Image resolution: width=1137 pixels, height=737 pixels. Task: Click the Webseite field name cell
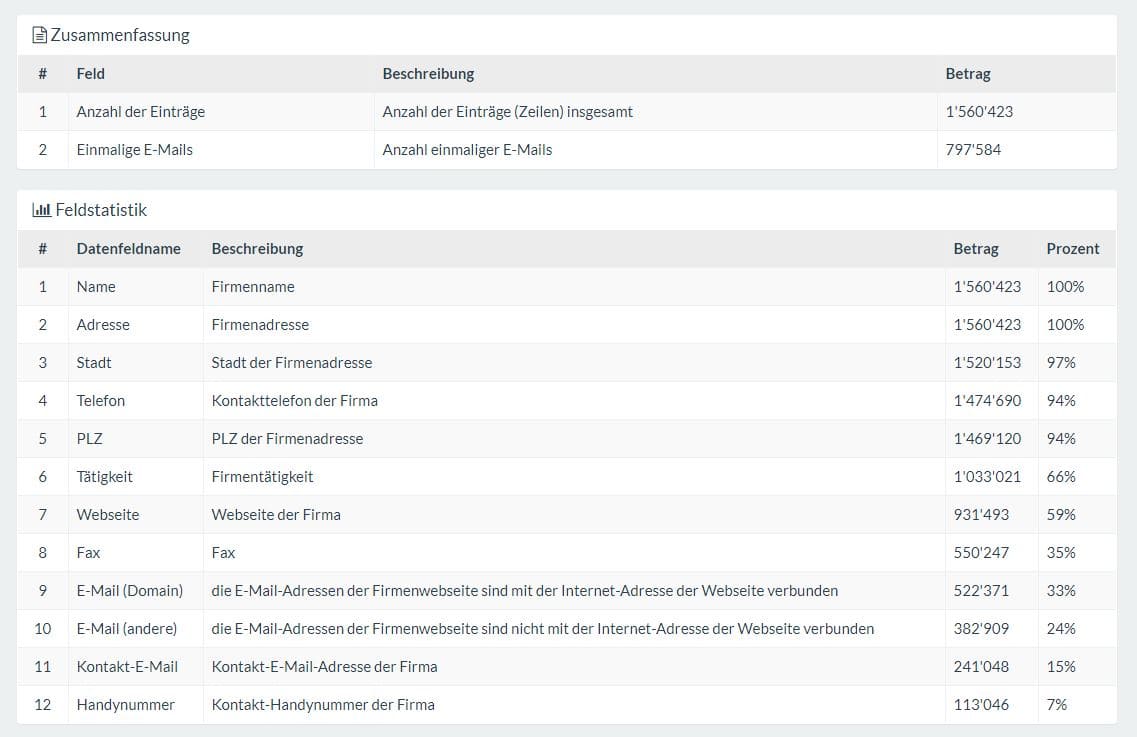[108, 515]
